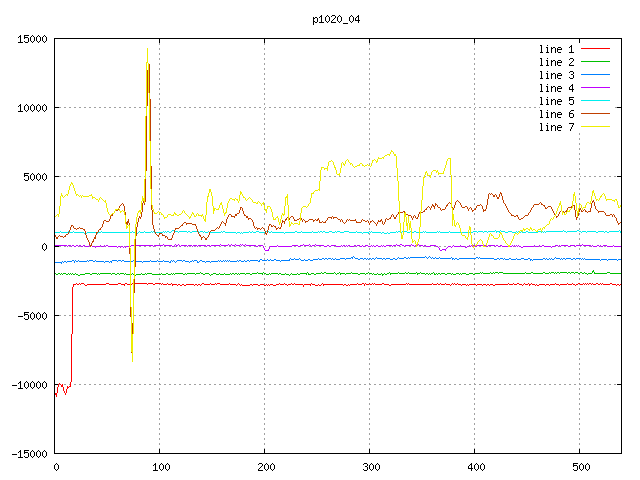Click the 300 x-axis tick label
This screenshot has width=640, height=480.
(370, 467)
